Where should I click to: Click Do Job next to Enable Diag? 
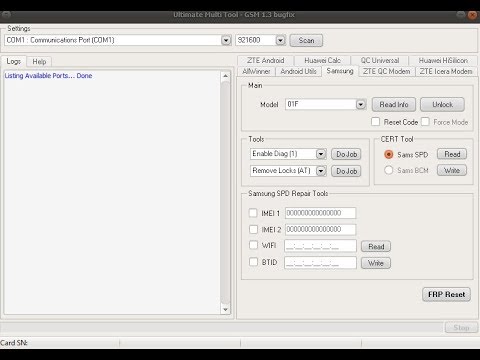[346, 154]
